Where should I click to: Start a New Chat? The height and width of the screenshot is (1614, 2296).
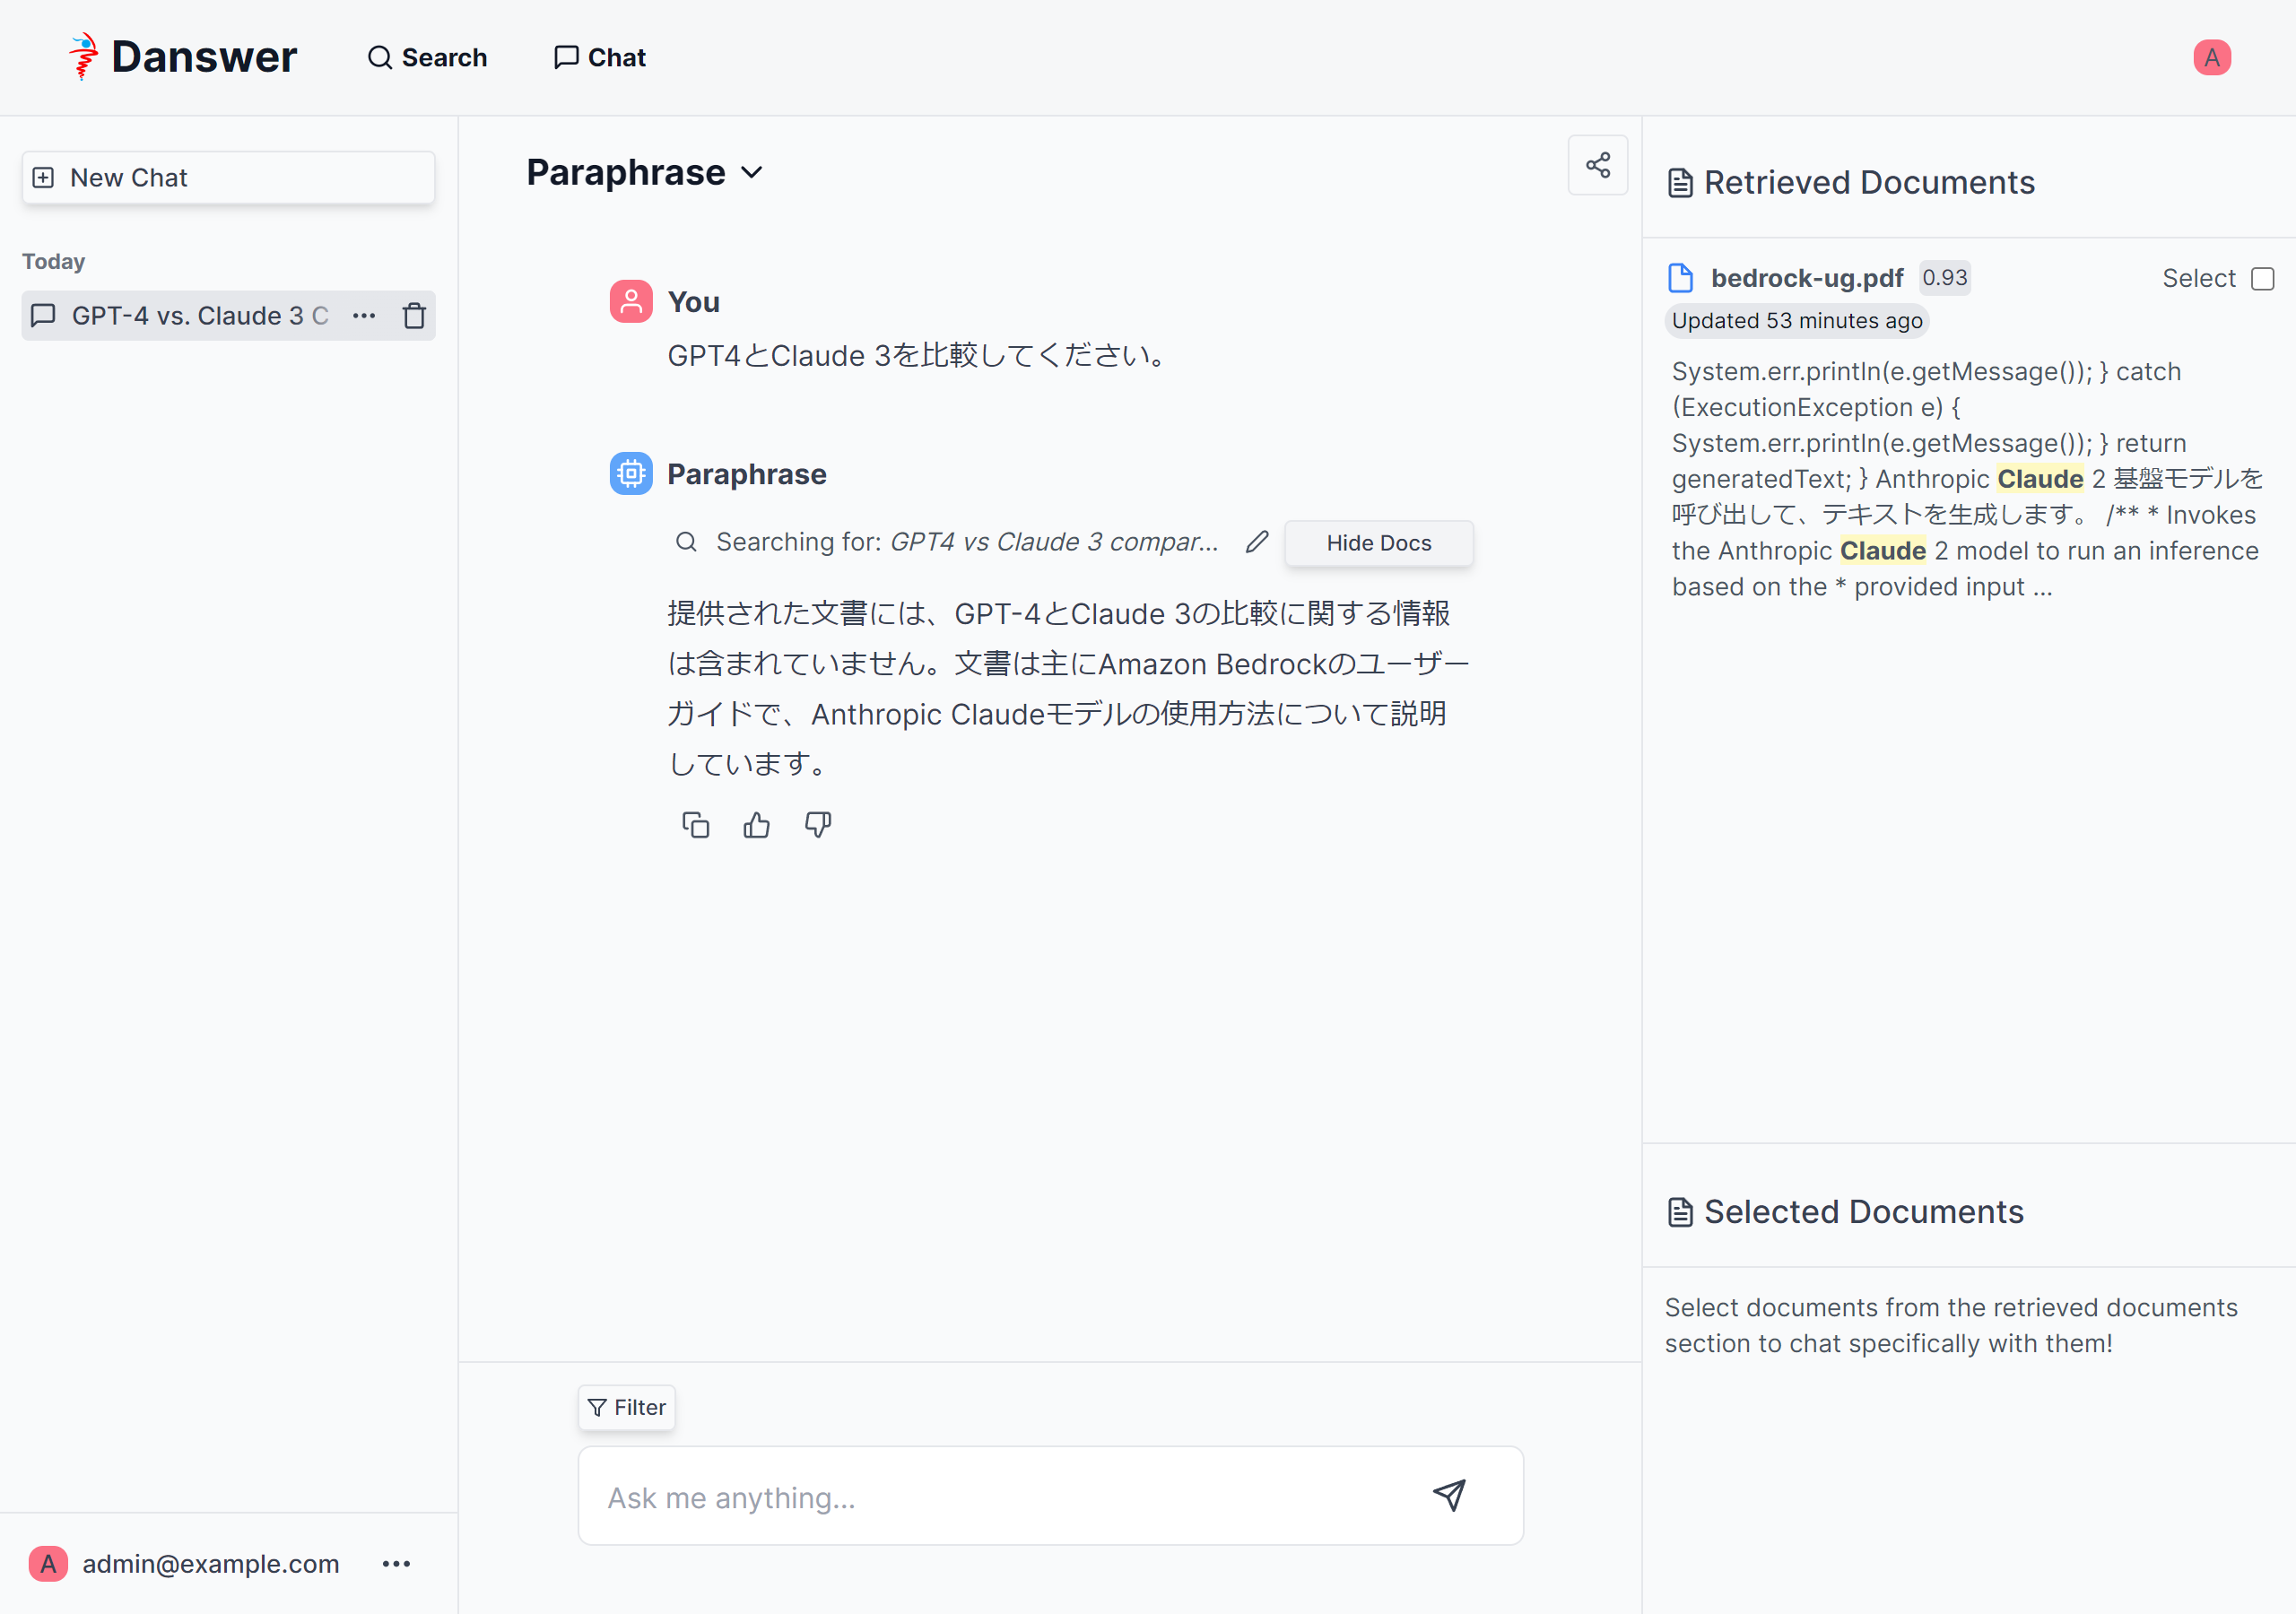coord(228,178)
